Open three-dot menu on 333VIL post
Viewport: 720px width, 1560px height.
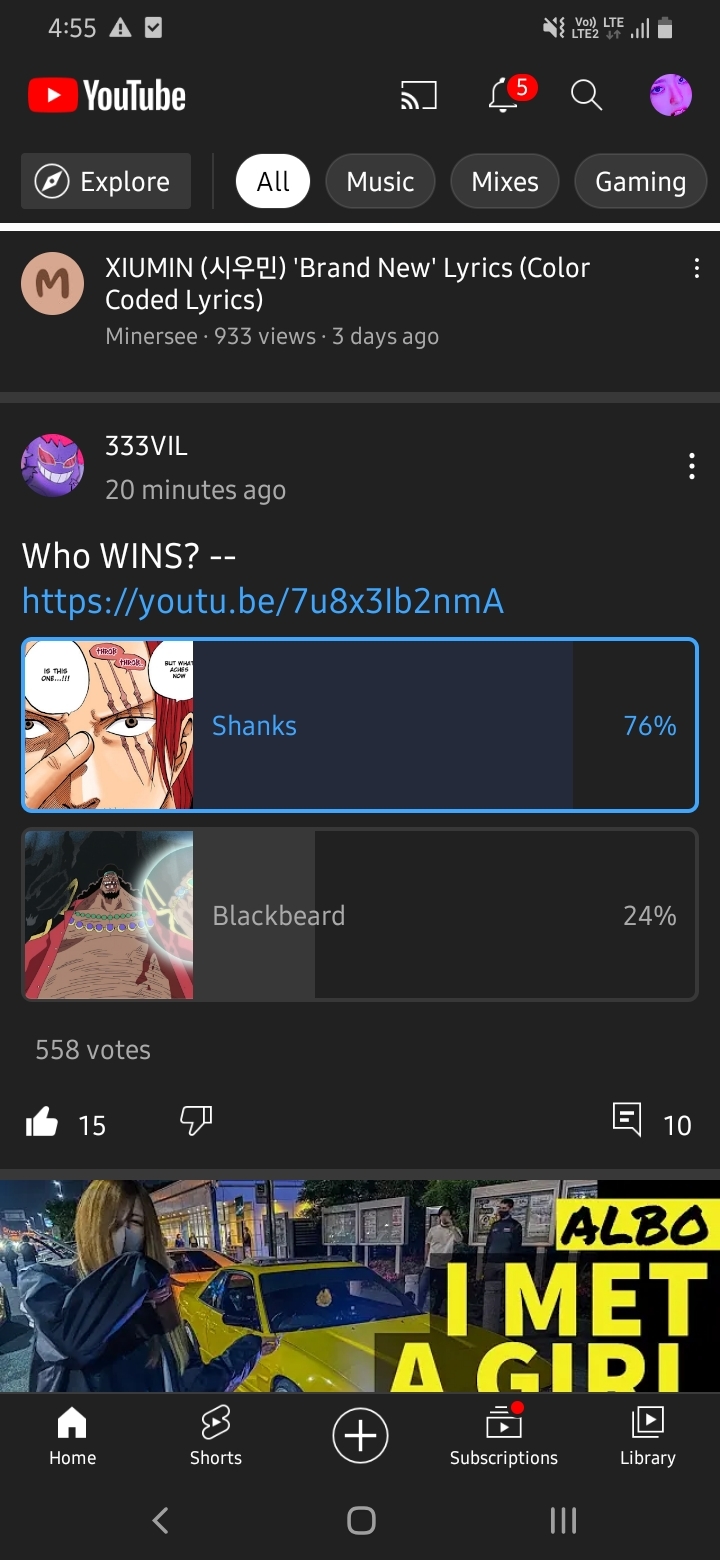(691, 466)
